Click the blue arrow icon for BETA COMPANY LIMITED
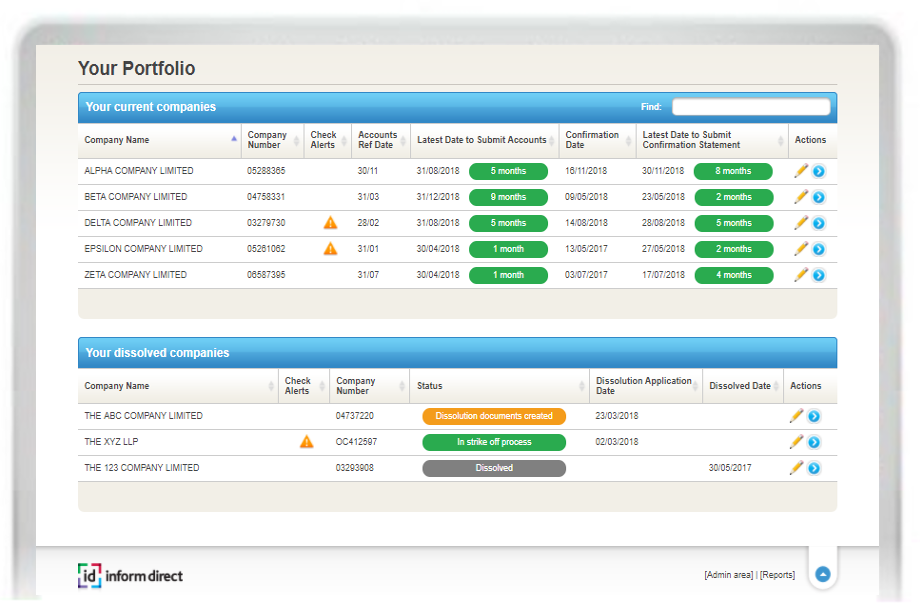Screen dimensions: 920x612 (x=818, y=197)
